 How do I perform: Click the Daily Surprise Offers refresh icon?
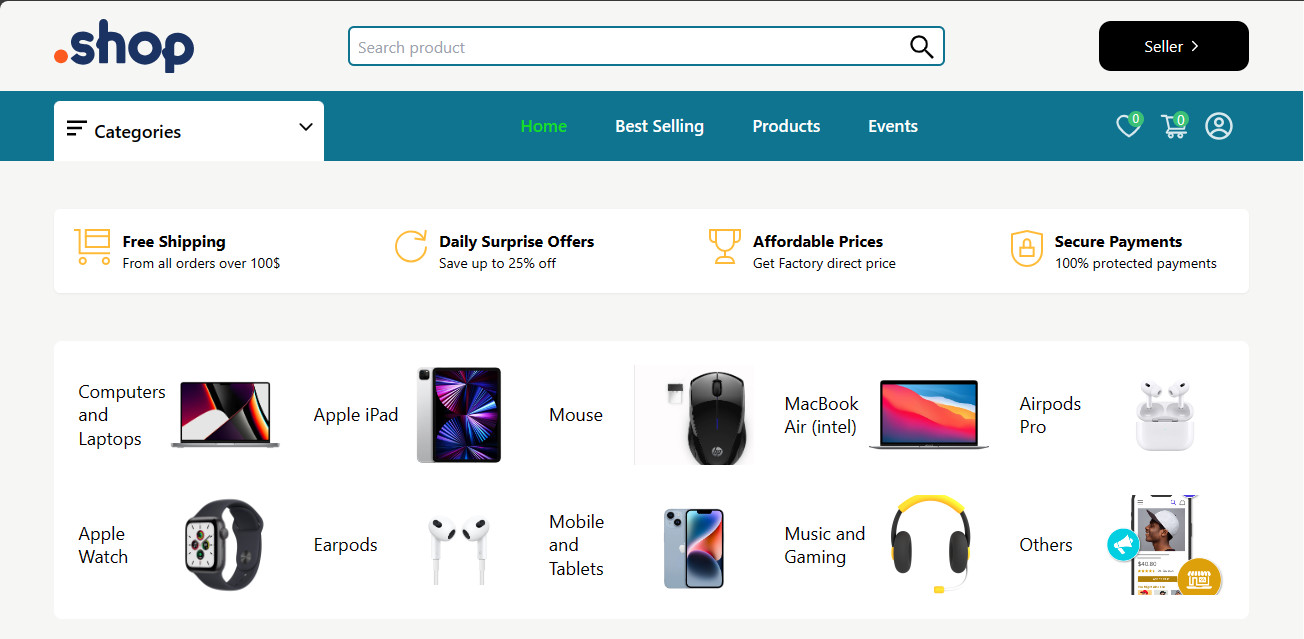coord(410,246)
